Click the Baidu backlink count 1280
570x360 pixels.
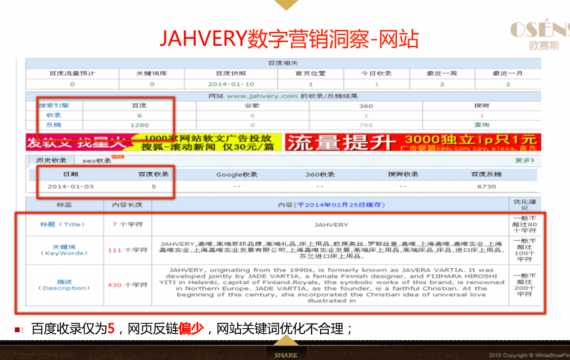[x=140, y=125]
